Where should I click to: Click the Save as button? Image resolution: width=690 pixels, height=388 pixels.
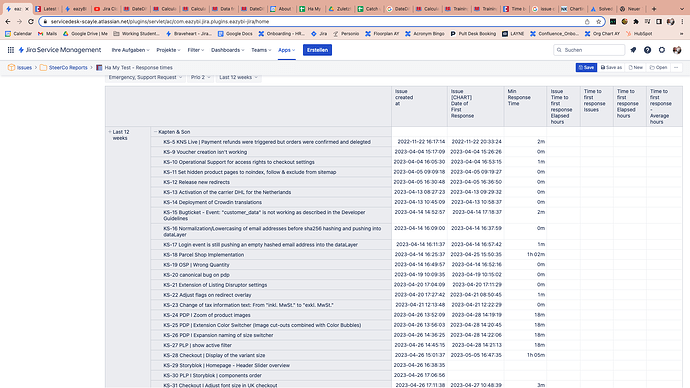[x=611, y=68]
